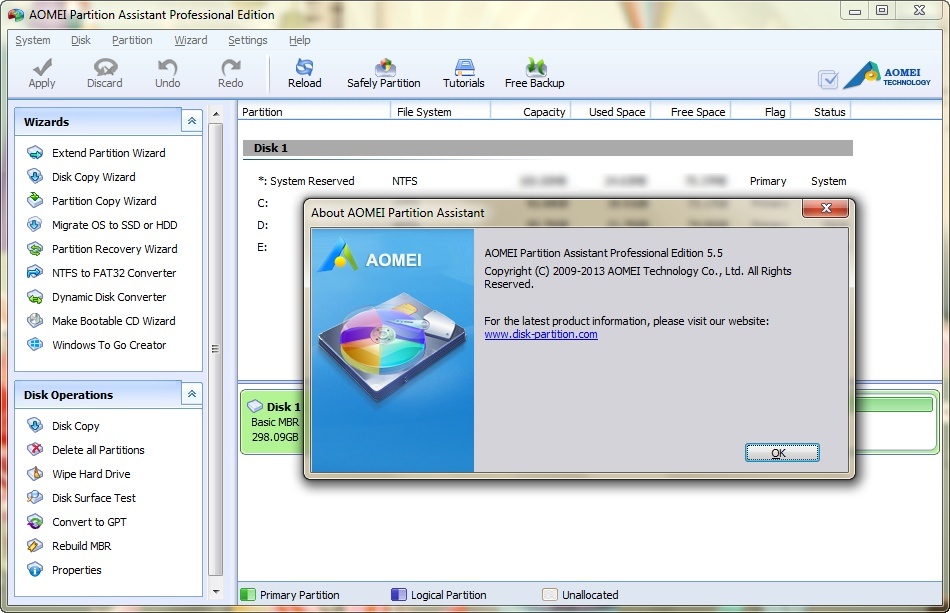This screenshot has width=950, height=613.
Task: Click the Free Space column header
Action: 691,111
